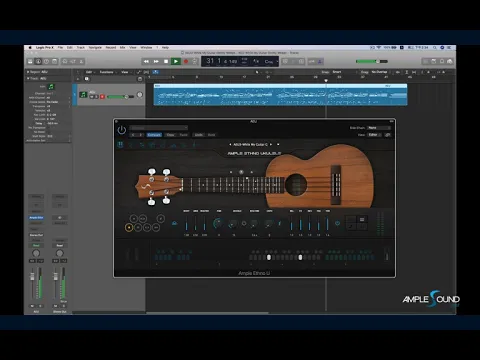
Task: Open the Mixer from the control bar
Action: click(x=73, y=61)
